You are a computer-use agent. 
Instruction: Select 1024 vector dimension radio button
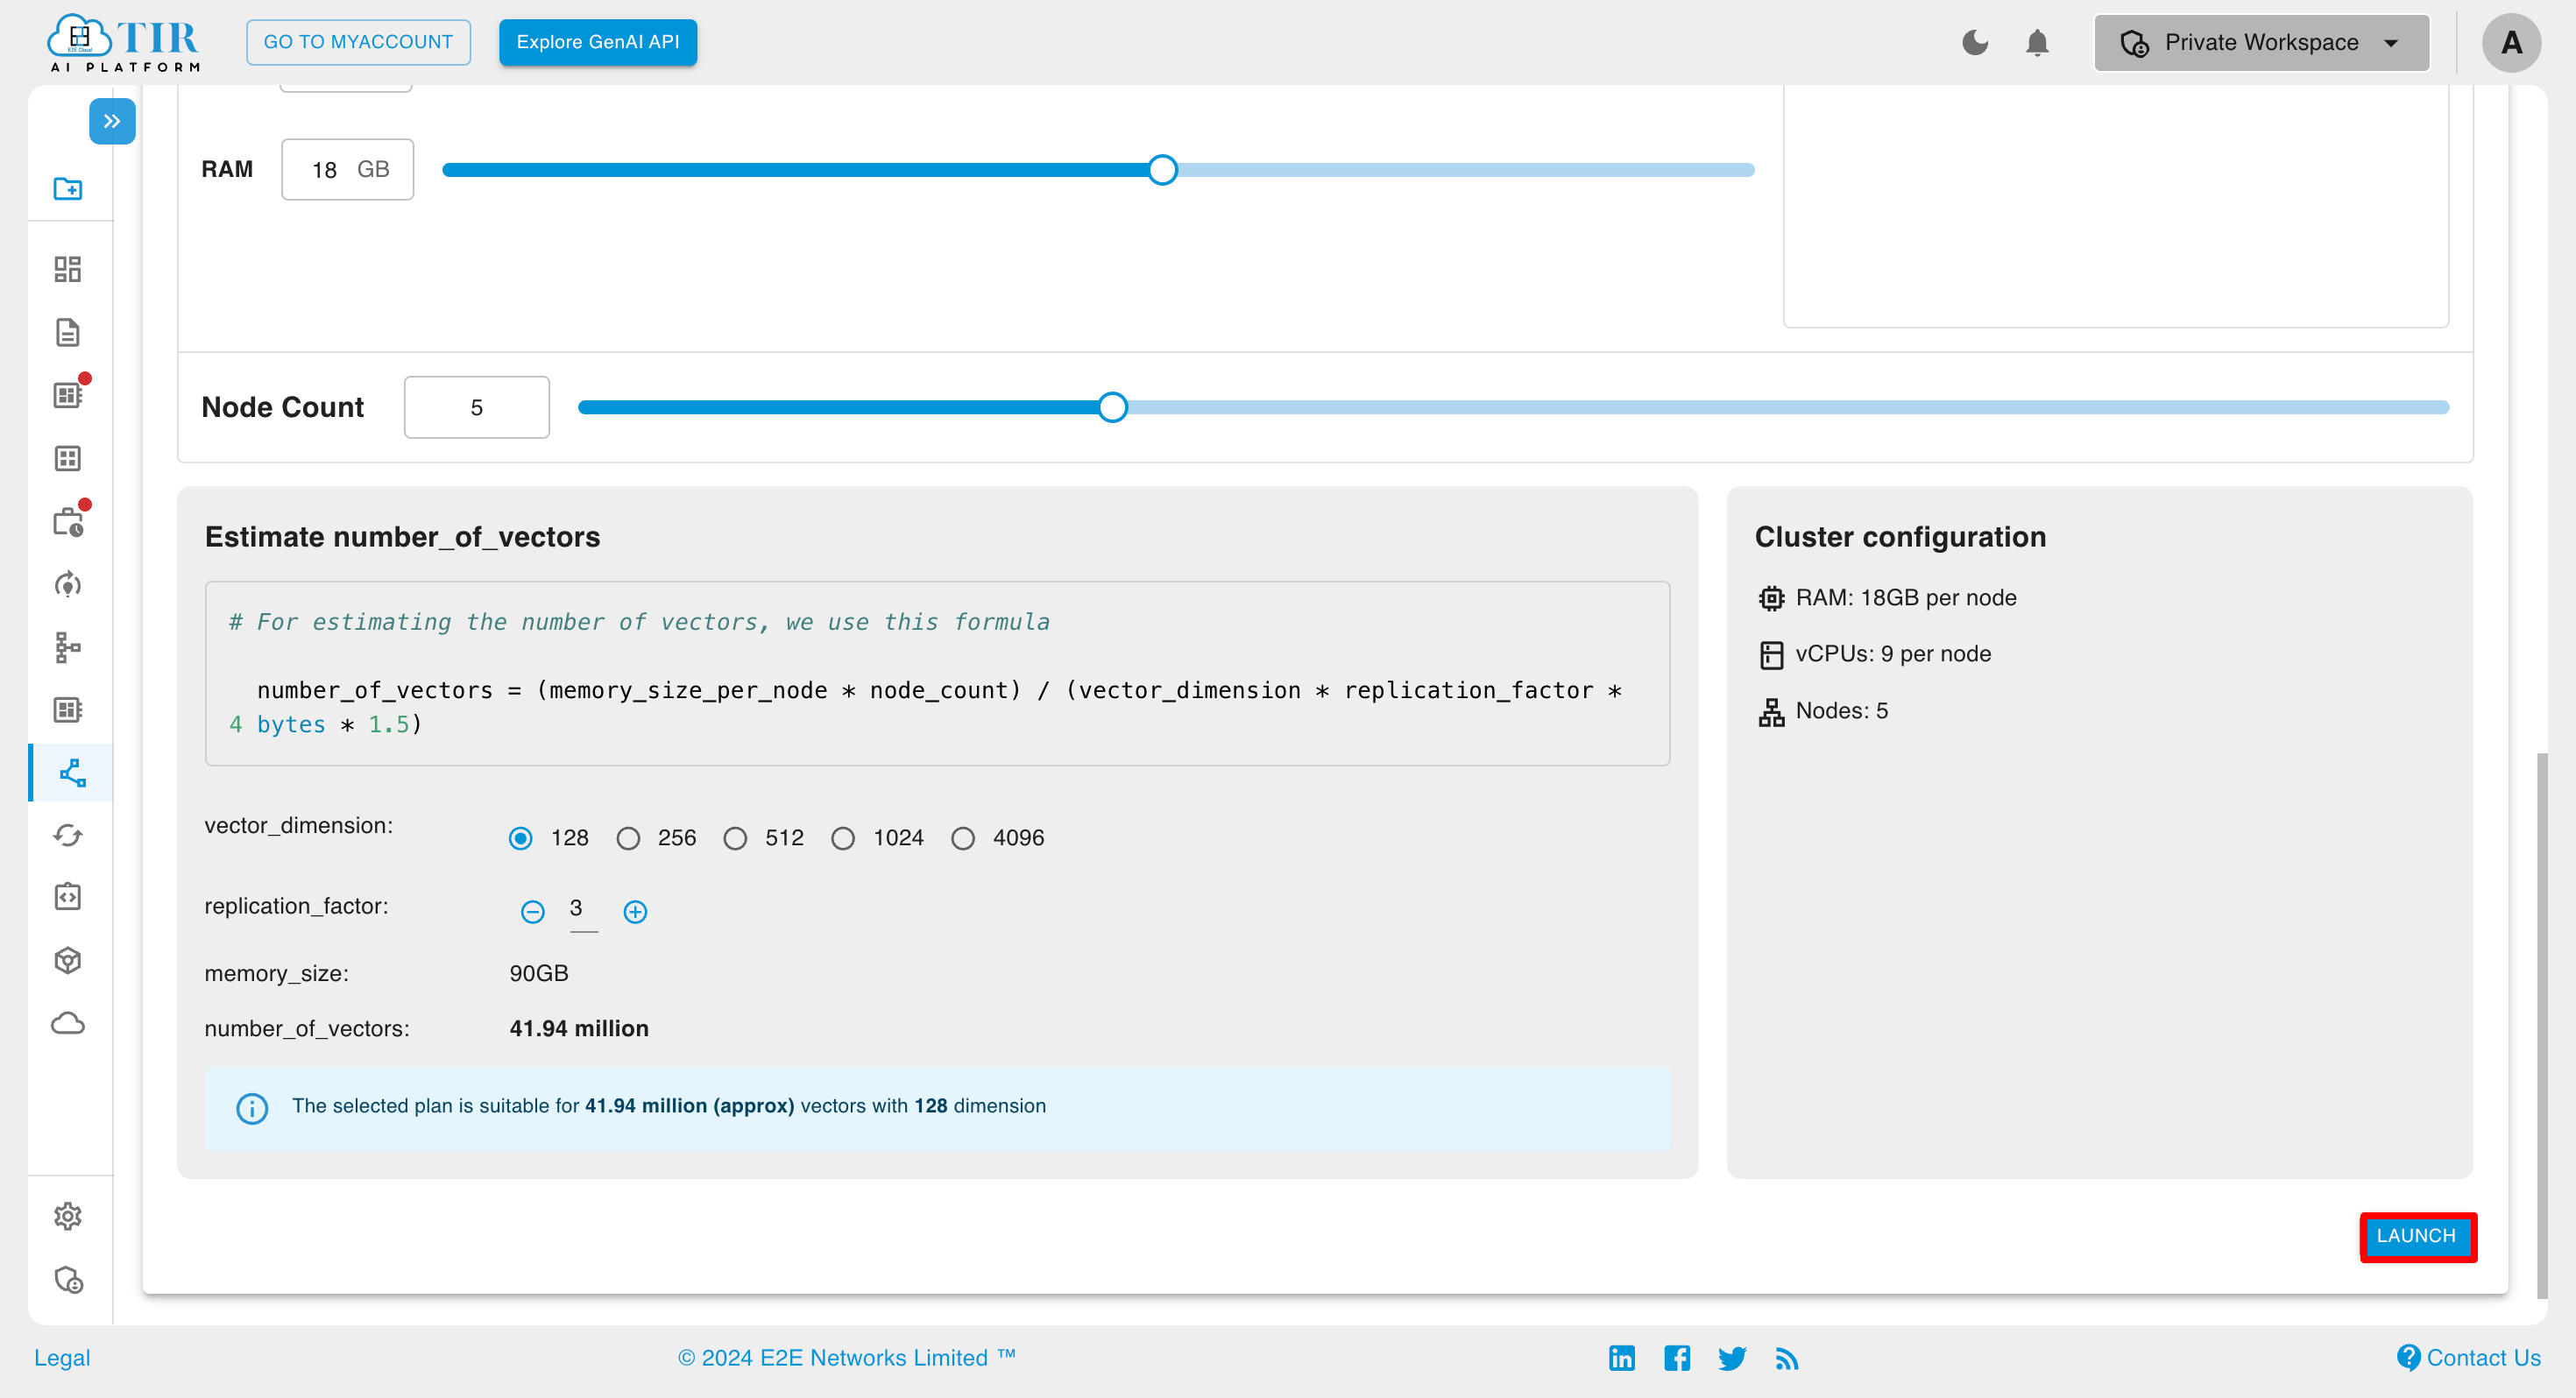(x=842, y=838)
